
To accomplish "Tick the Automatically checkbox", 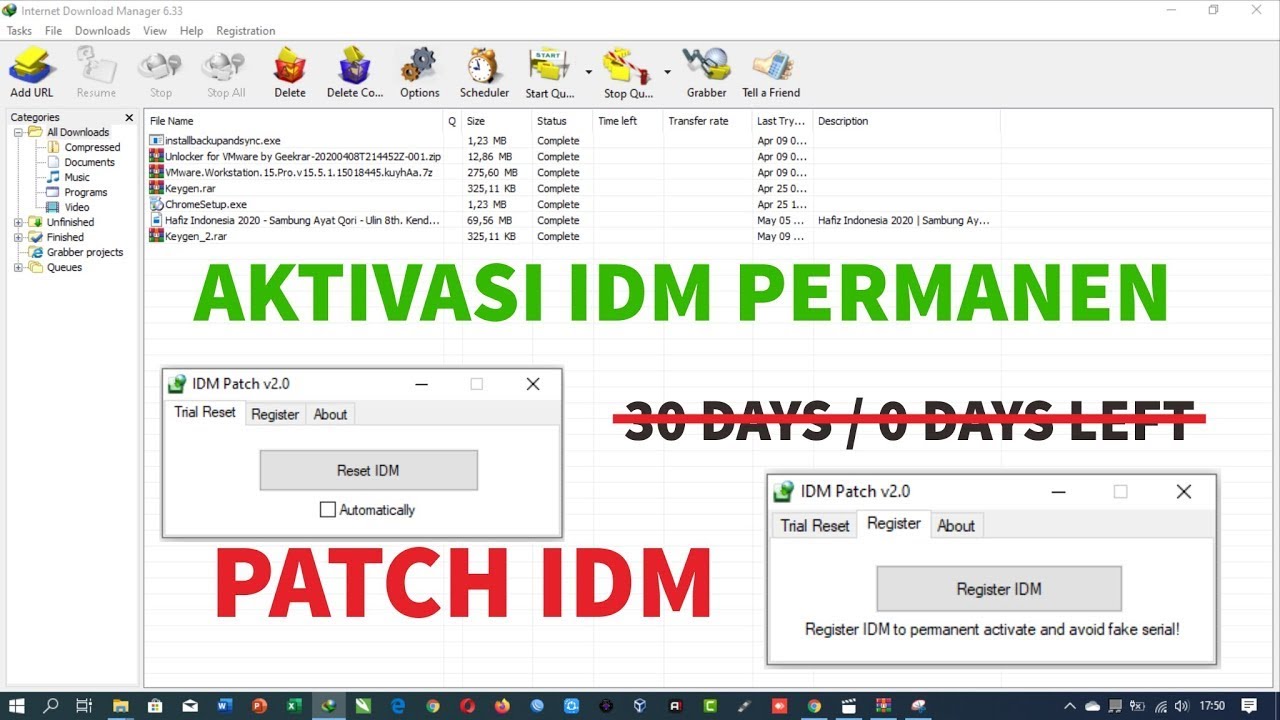I will pos(327,510).
